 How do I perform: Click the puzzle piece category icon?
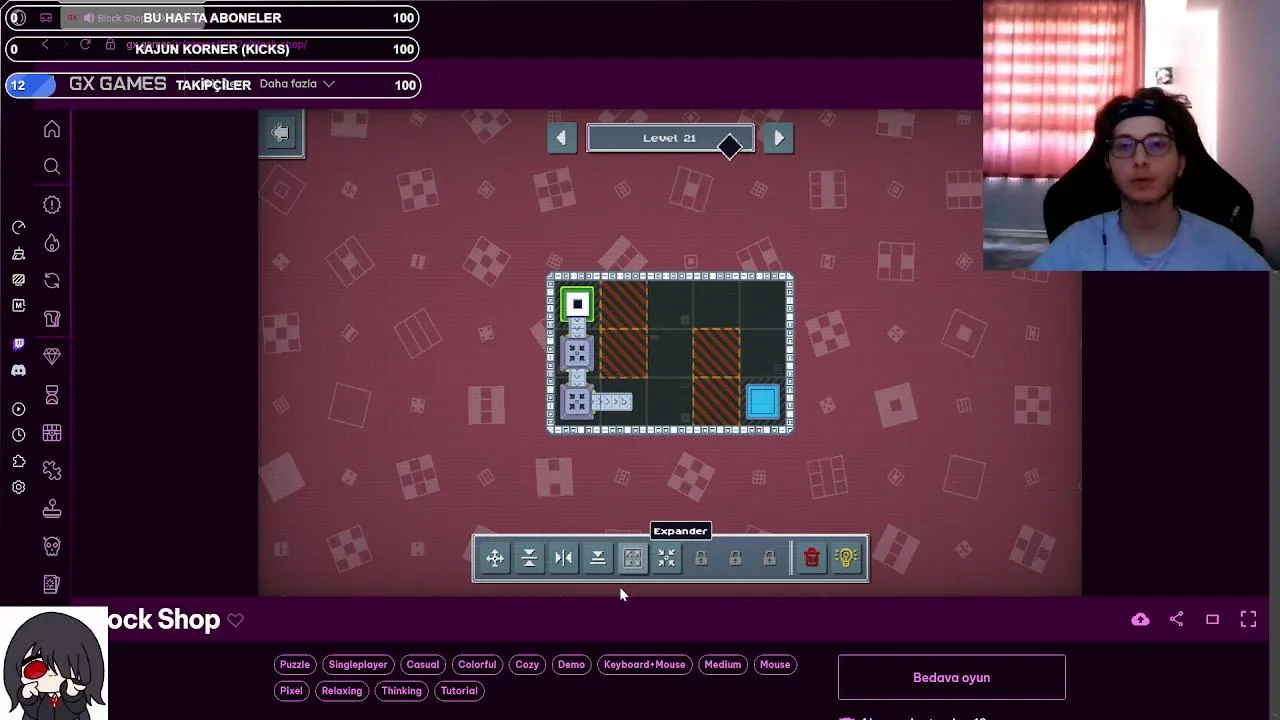pos(52,471)
